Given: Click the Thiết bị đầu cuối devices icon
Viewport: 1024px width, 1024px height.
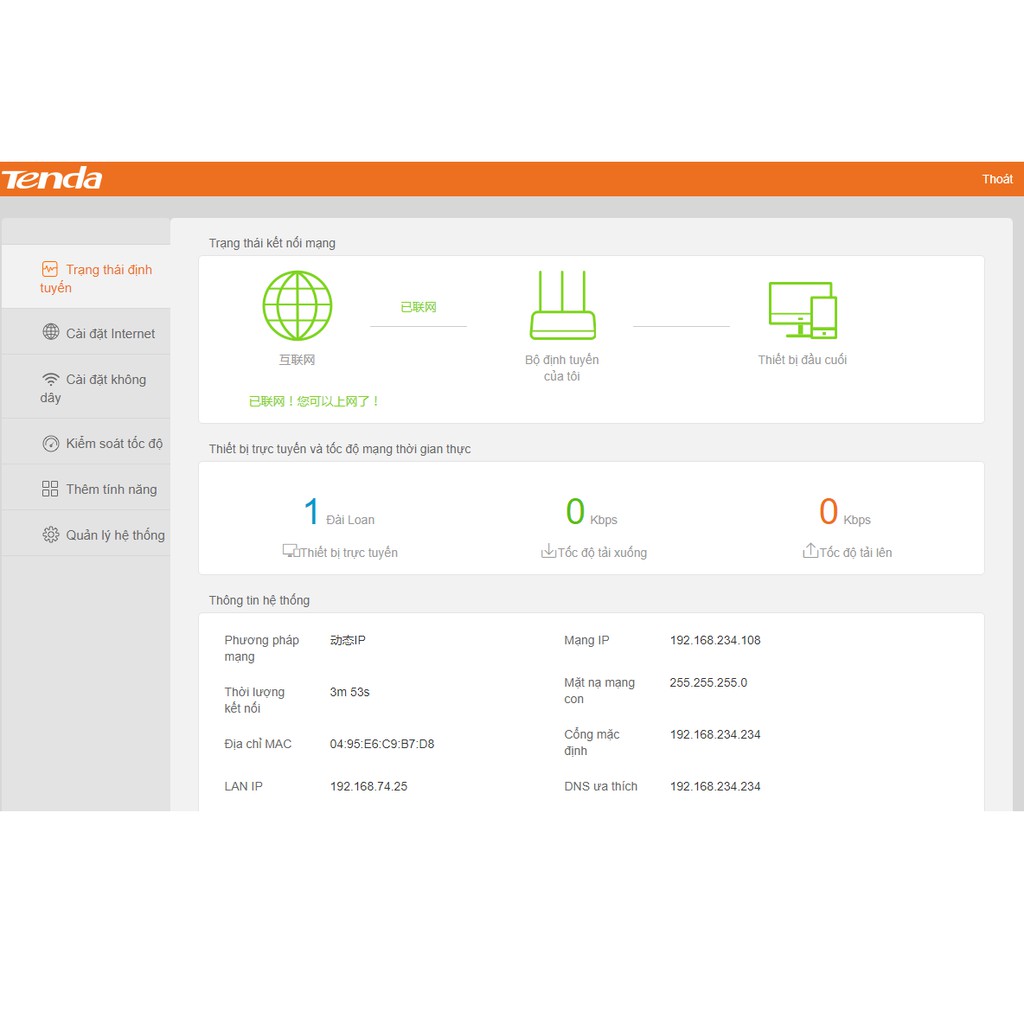Looking at the screenshot, I should point(802,310).
